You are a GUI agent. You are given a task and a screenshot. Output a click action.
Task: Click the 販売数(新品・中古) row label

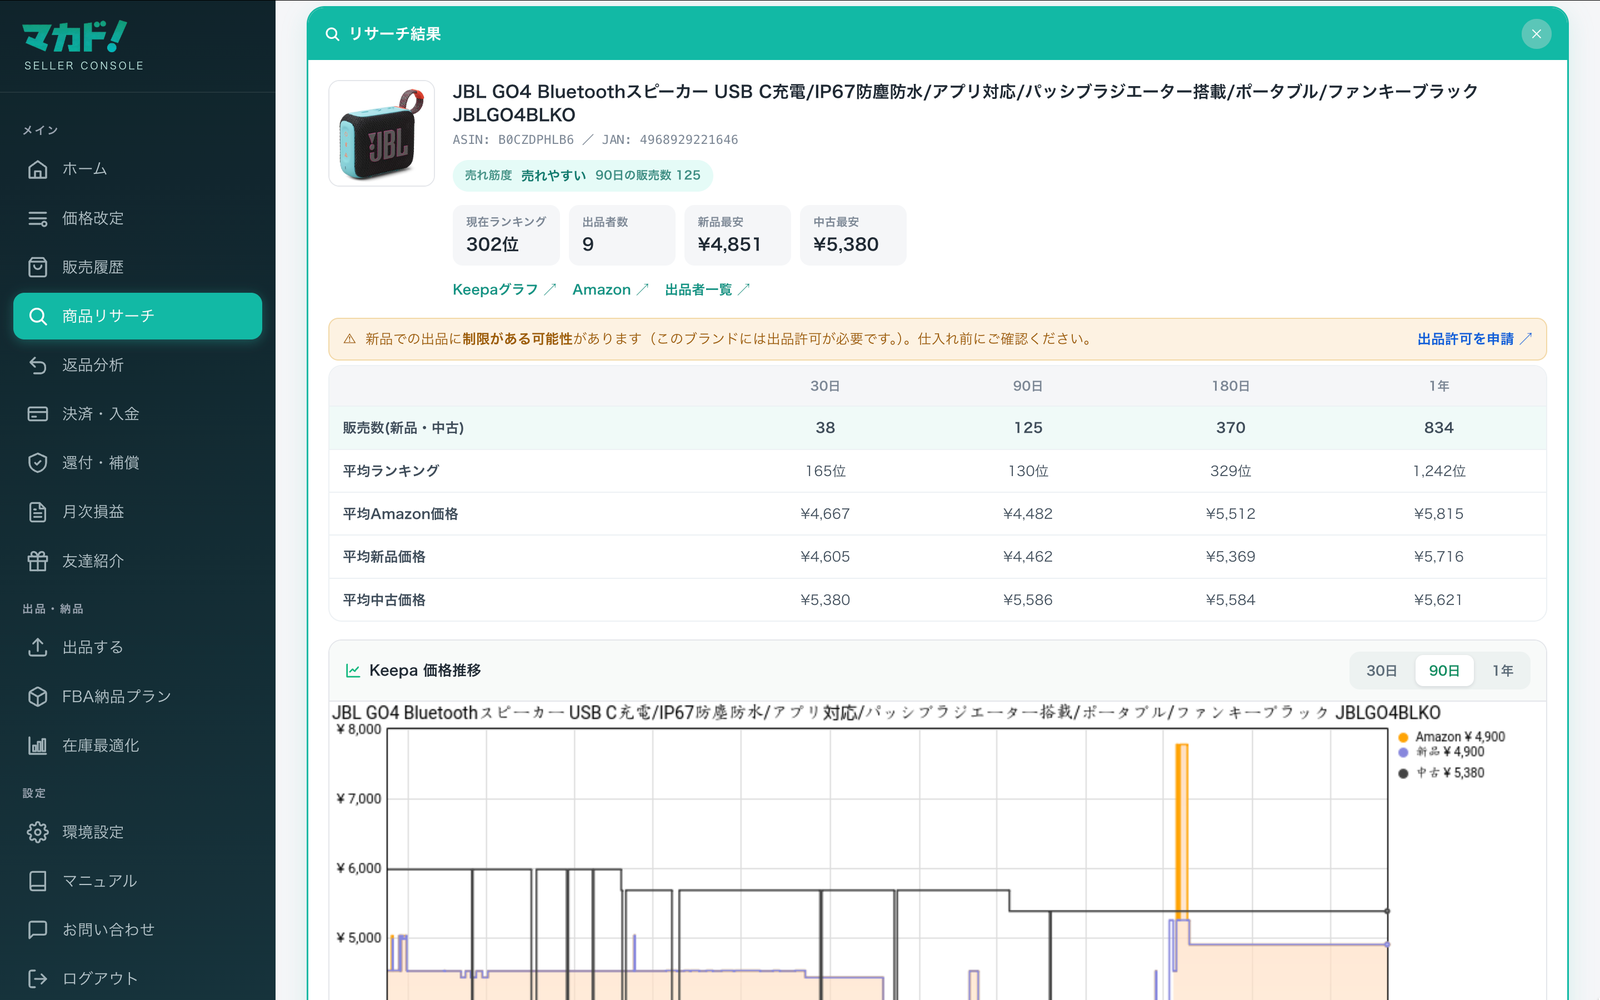[403, 428]
